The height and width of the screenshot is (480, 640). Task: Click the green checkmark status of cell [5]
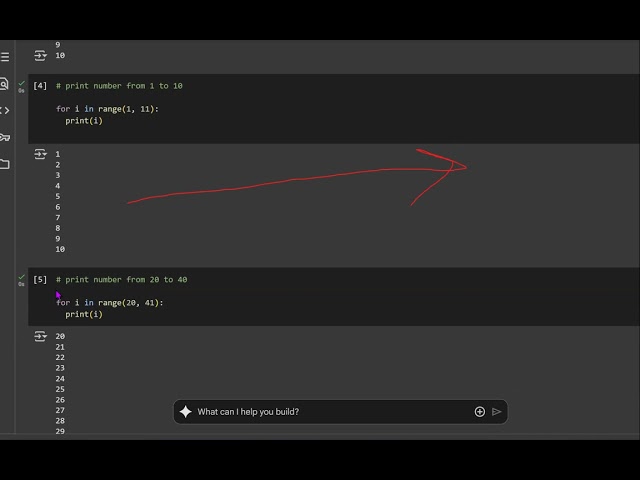tap(21, 277)
